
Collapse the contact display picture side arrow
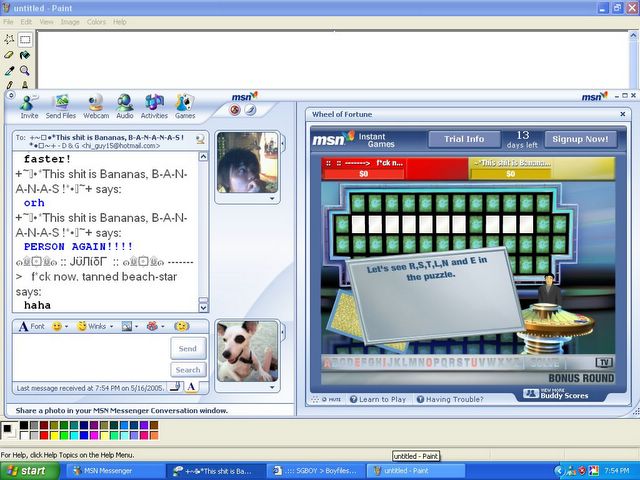pyautogui.click(x=283, y=143)
